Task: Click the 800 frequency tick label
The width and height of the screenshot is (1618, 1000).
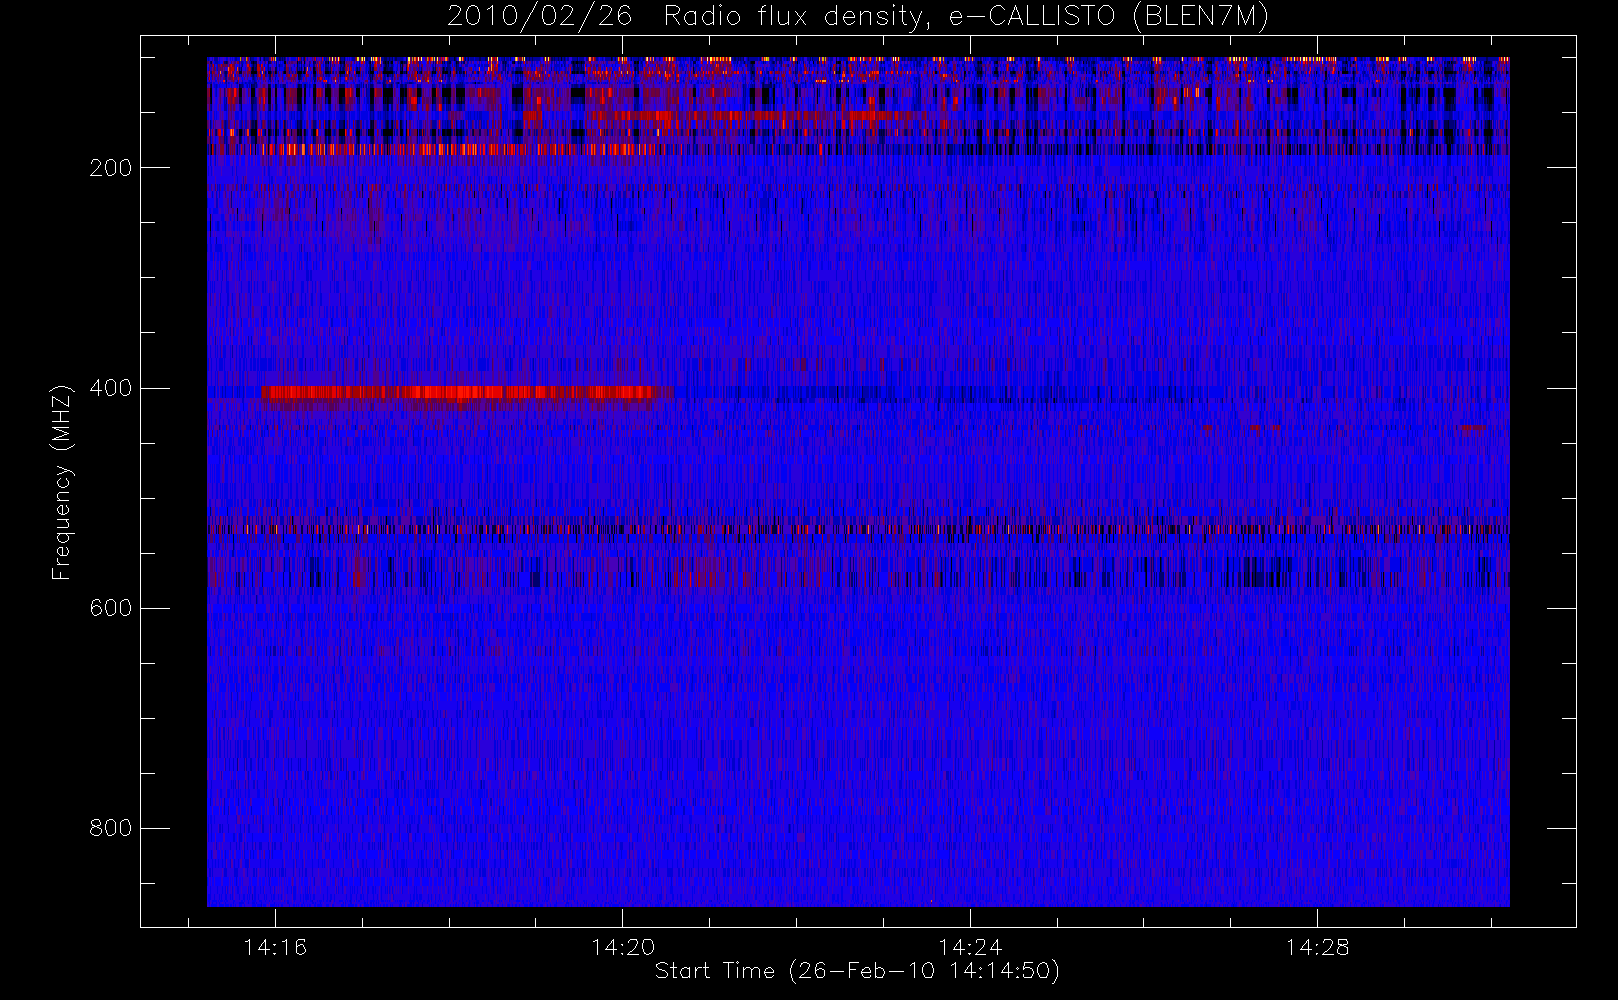Action: pos(110,828)
